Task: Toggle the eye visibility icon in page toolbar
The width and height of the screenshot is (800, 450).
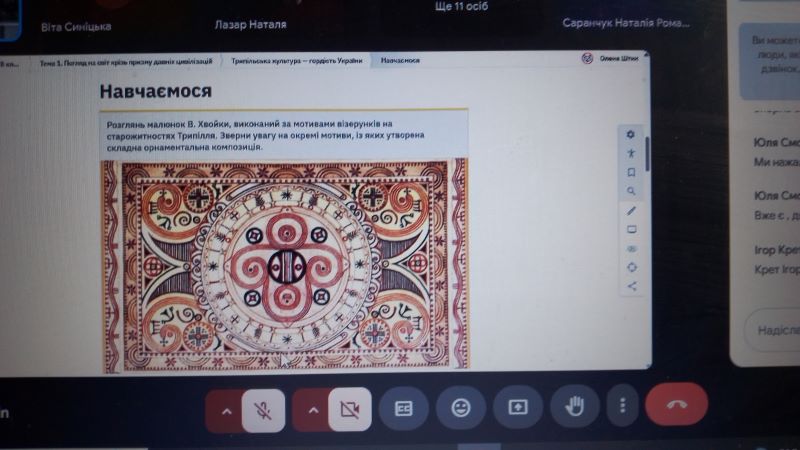Action: coord(632,248)
